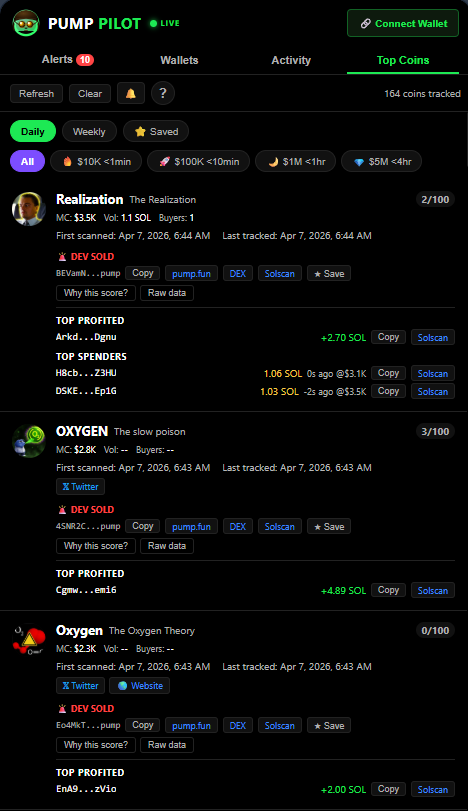The image size is (468, 811).
Task: Open Twitter link for OXYGEN slow poison
Action: (x=81, y=487)
